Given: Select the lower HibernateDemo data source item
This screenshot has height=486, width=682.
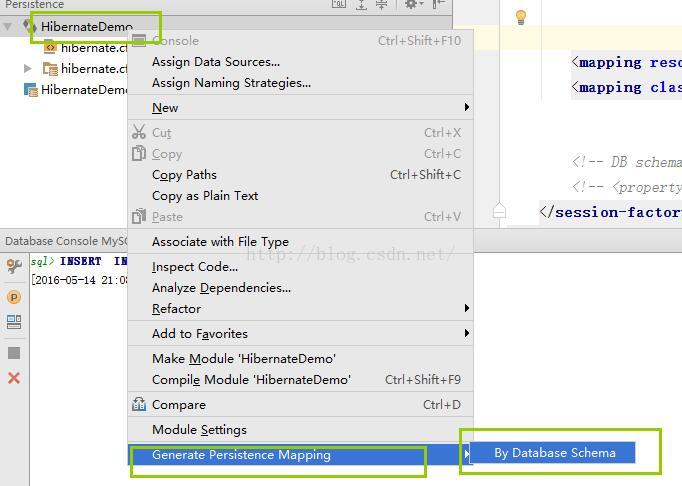Looking at the screenshot, I should (x=75, y=90).
